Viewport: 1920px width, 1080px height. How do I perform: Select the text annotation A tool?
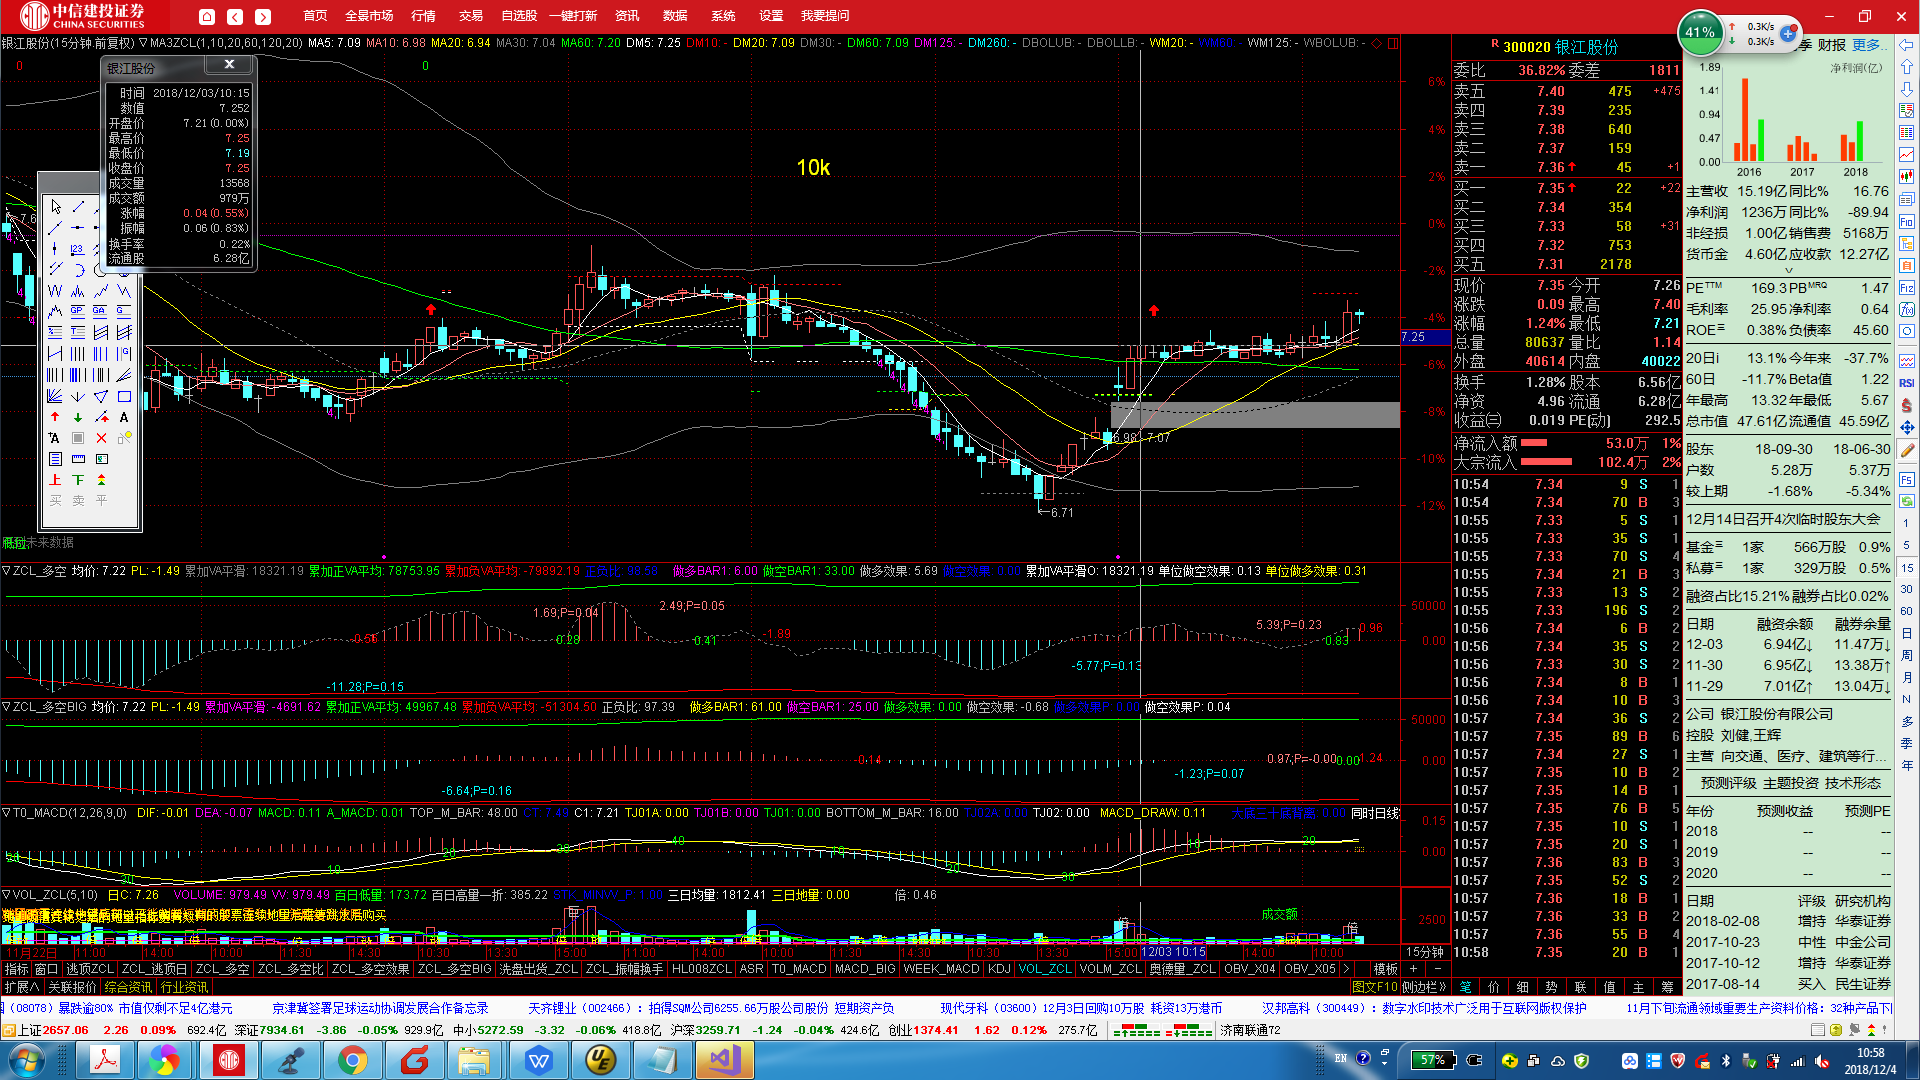tap(124, 417)
